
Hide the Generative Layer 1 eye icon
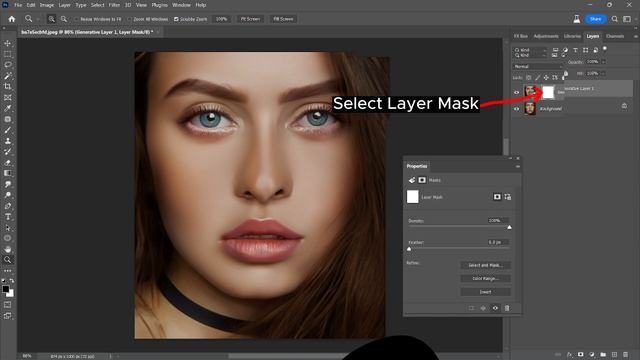pos(516,93)
